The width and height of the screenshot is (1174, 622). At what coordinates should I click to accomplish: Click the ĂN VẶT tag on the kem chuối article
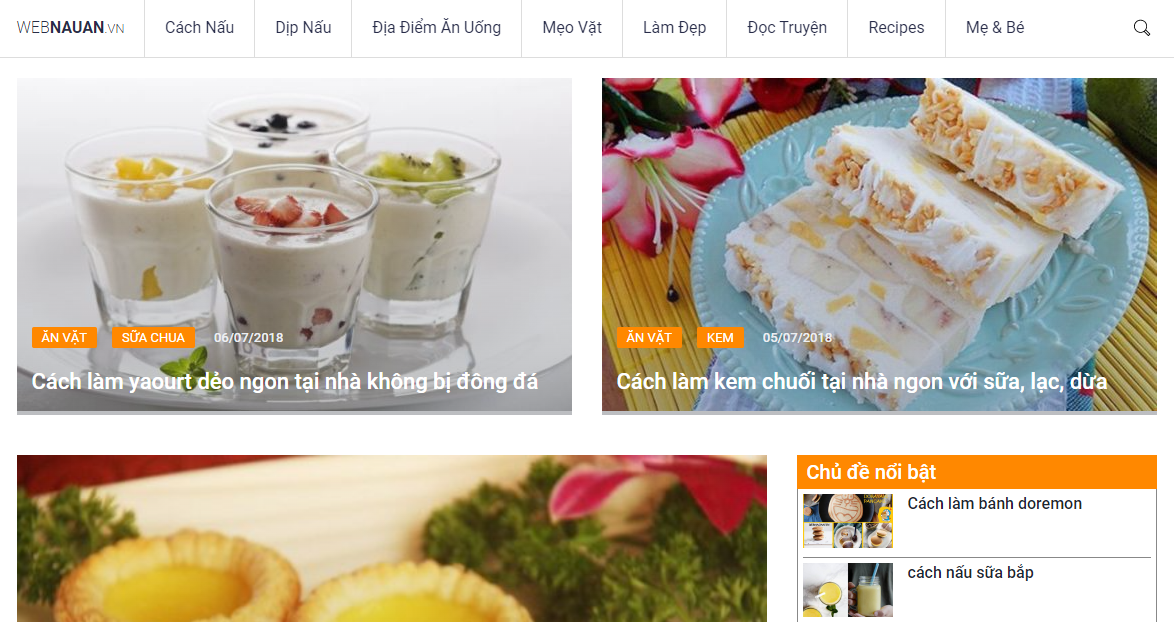click(649, 338)
